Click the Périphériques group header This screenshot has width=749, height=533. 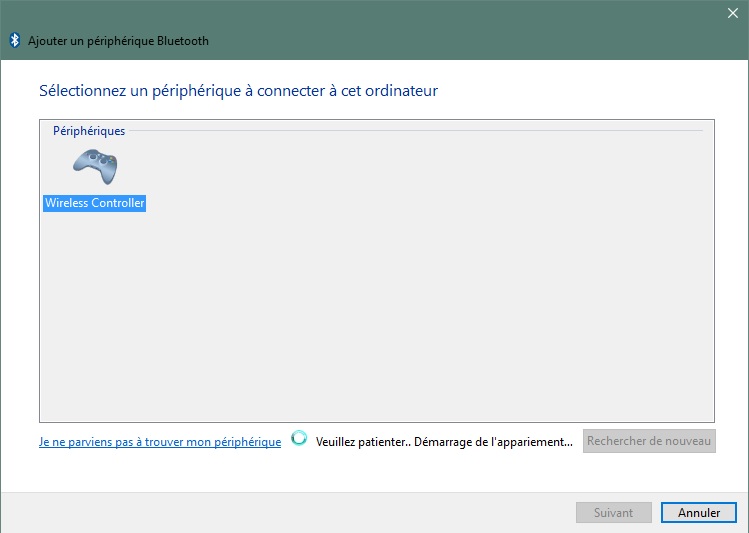click(x=89, y=131)
